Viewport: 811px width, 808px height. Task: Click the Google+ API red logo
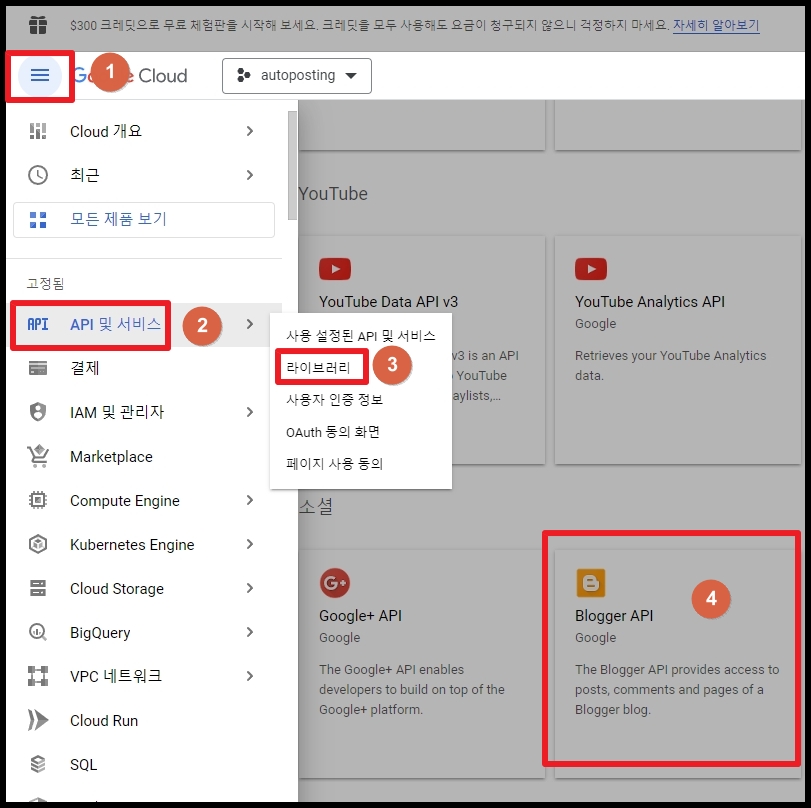point(335,583)
